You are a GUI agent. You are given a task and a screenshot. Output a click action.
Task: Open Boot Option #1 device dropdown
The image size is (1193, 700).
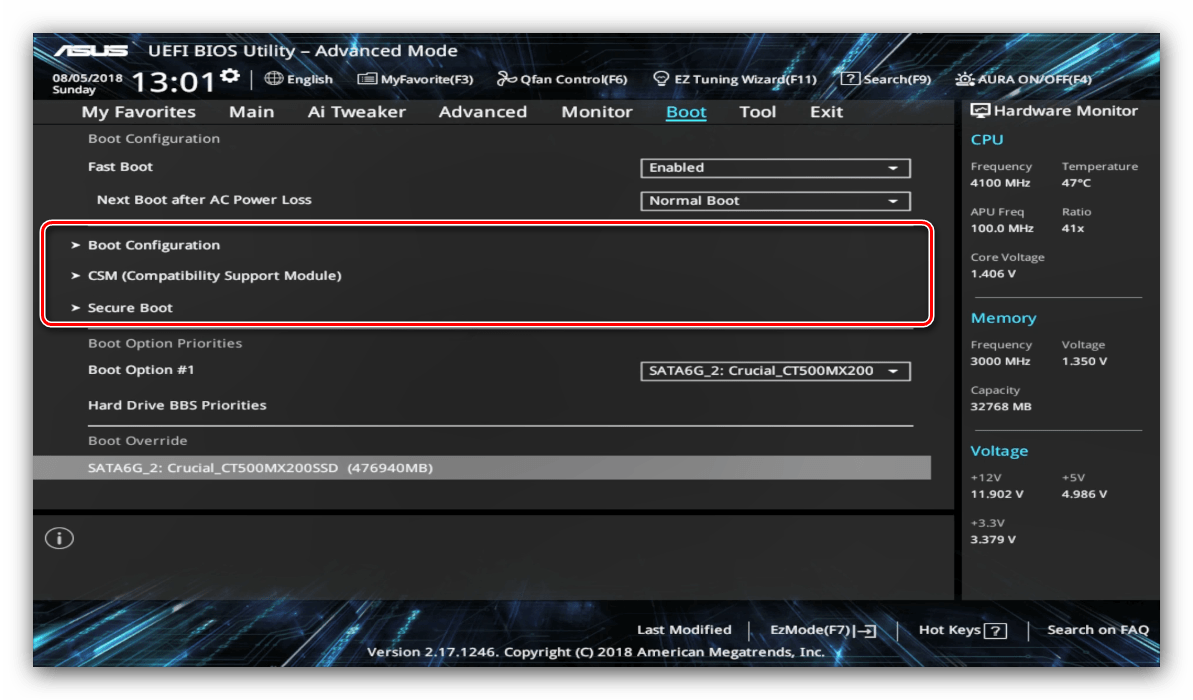click(x=775, y=371)
